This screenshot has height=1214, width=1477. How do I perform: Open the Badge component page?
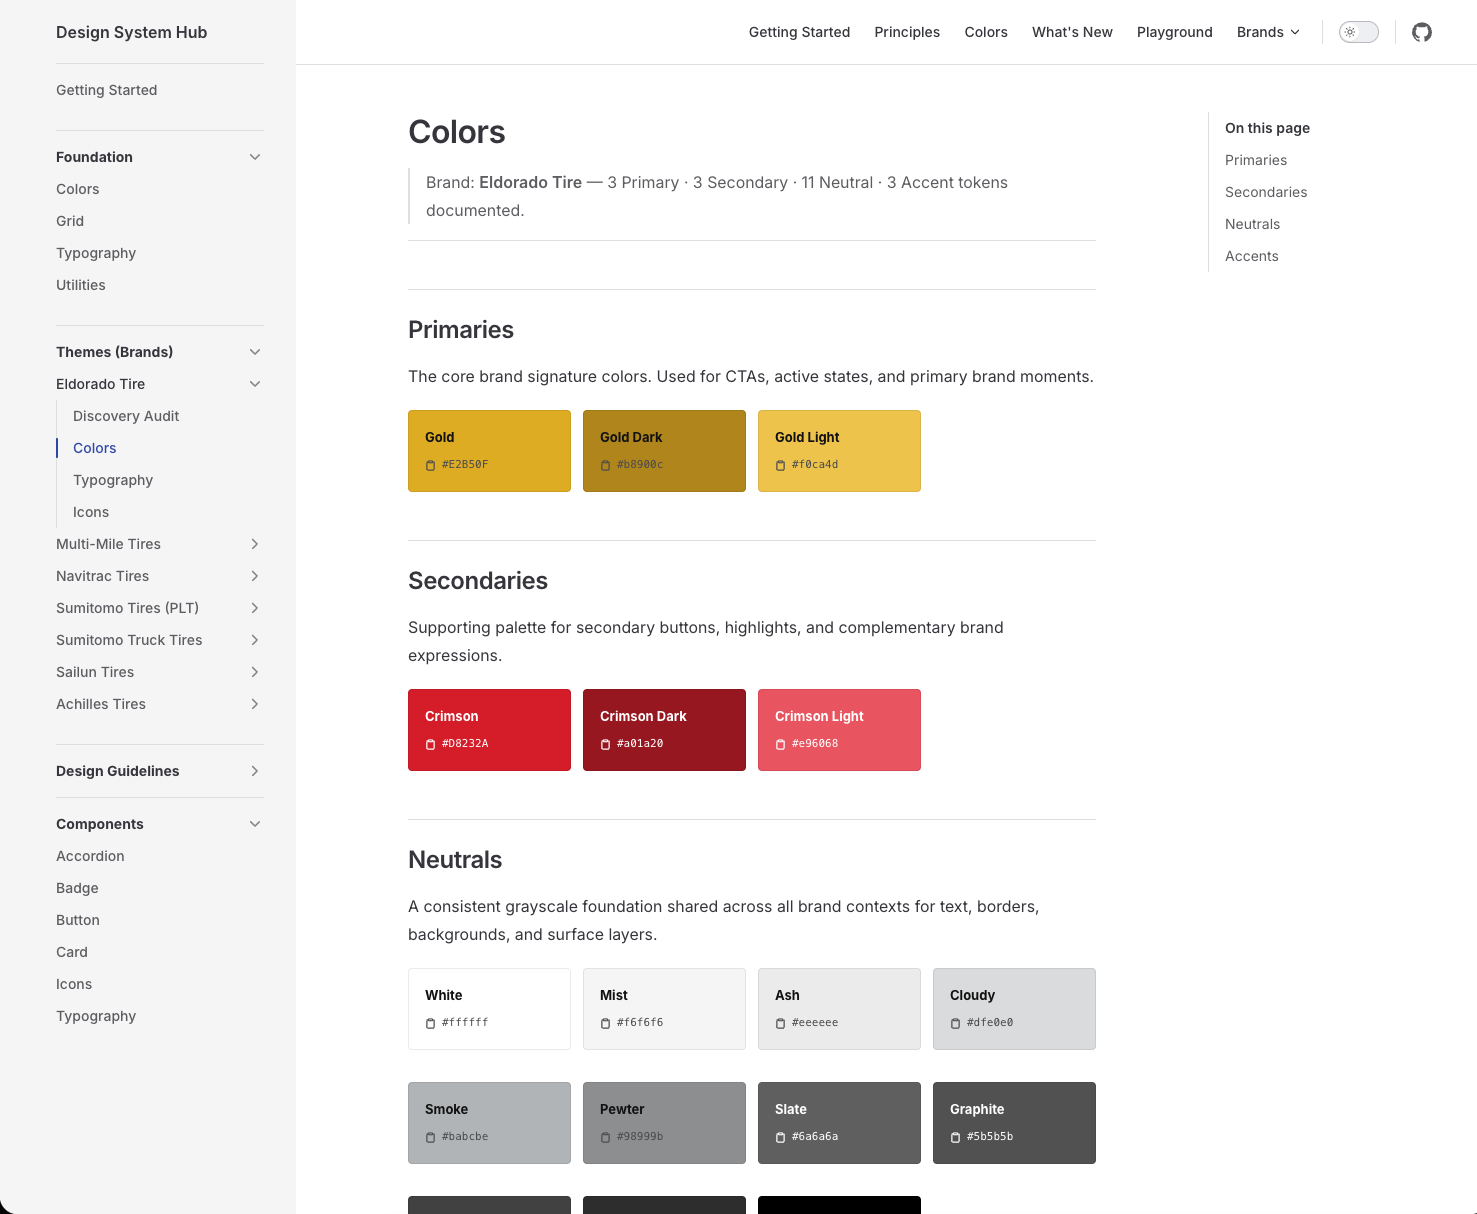pos(77,888)
